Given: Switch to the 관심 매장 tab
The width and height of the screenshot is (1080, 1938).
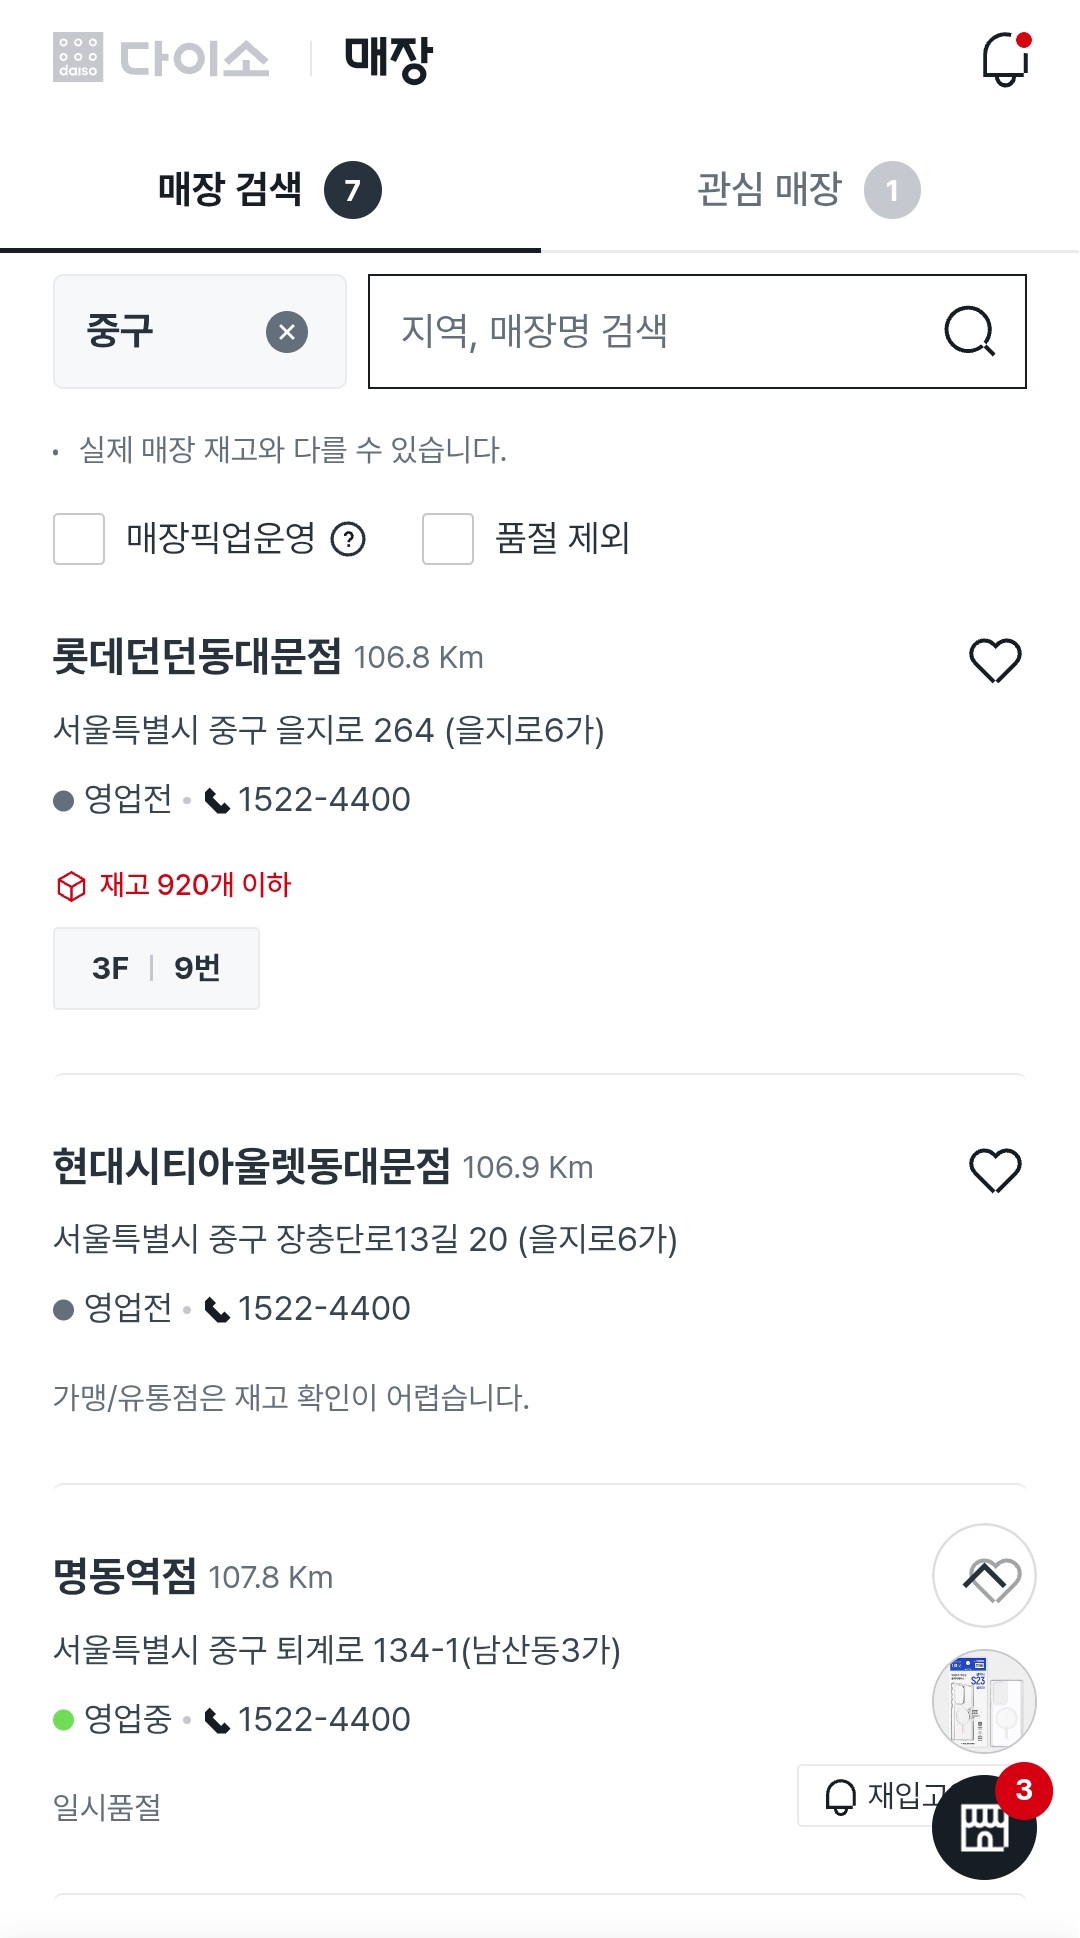Looking at the screenshot, I should 808,190.
